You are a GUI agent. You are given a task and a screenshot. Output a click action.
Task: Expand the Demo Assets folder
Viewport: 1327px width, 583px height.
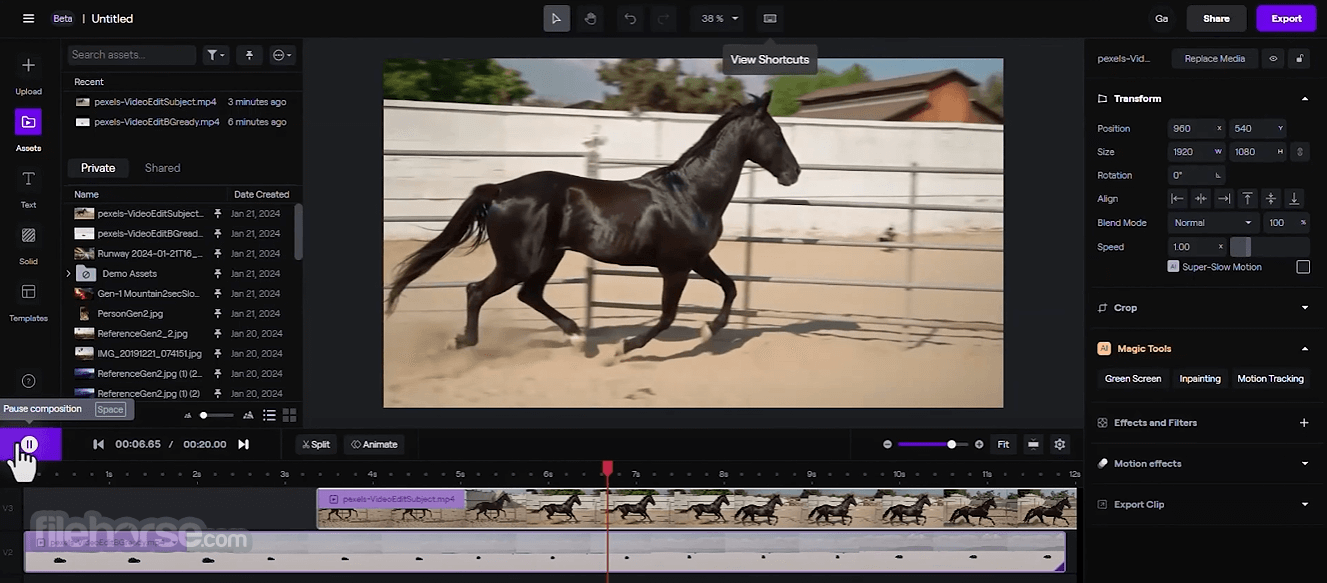click(68, 273)
